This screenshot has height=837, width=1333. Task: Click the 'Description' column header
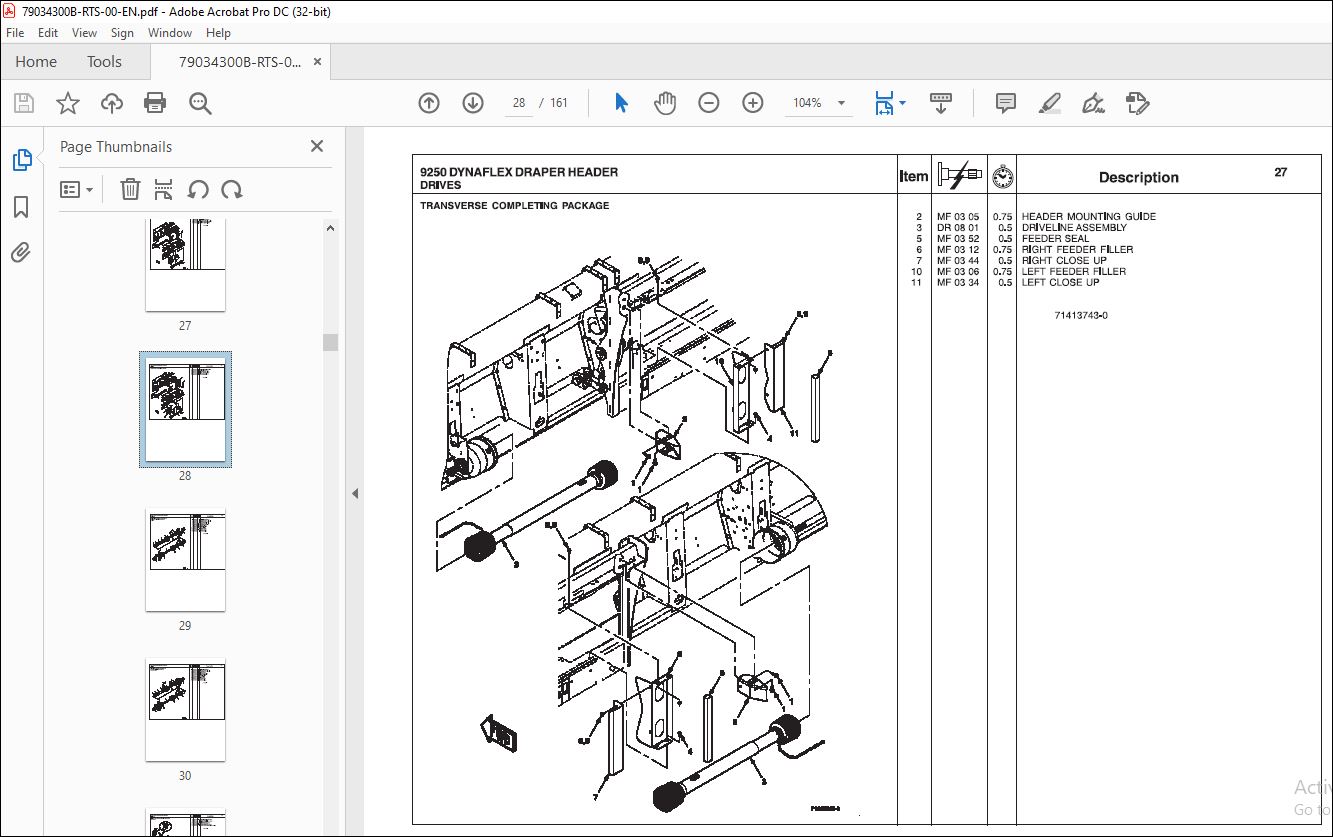coord(1138,177)
